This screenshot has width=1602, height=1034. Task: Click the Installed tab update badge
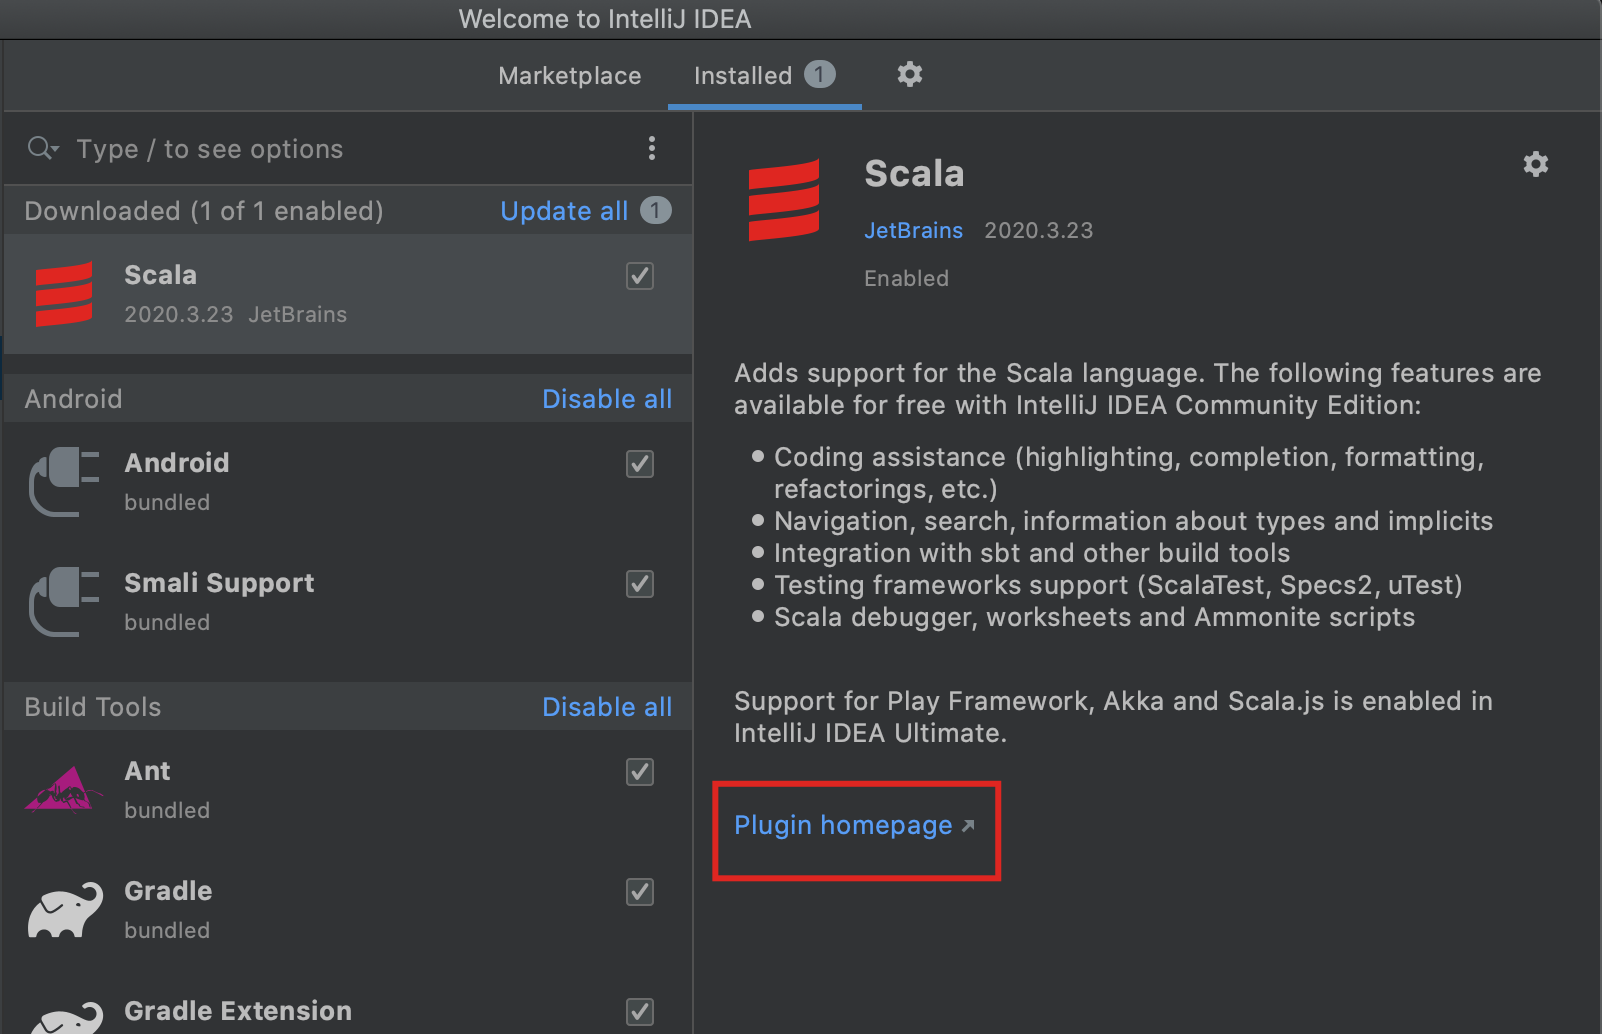click(x=820, y=75)
